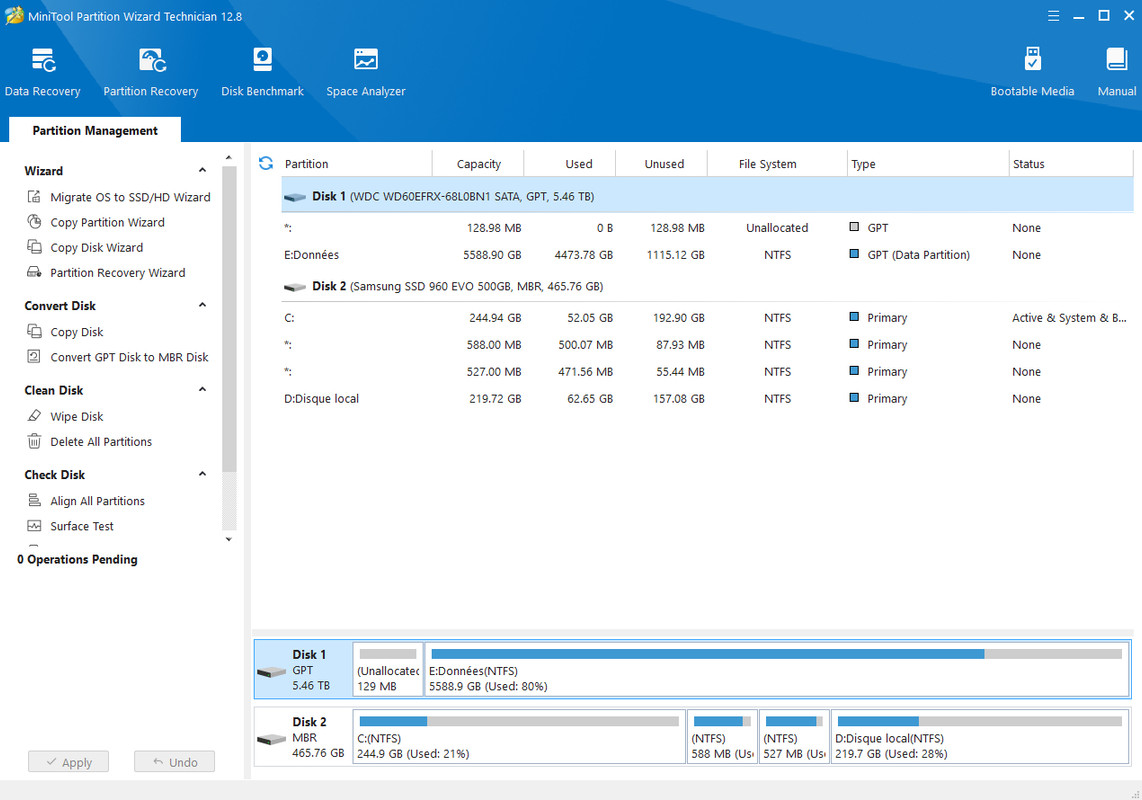The width and height of the screenshot is (1142, 800).
Task: Start Surface Test
Action: (x=82, y=525)
